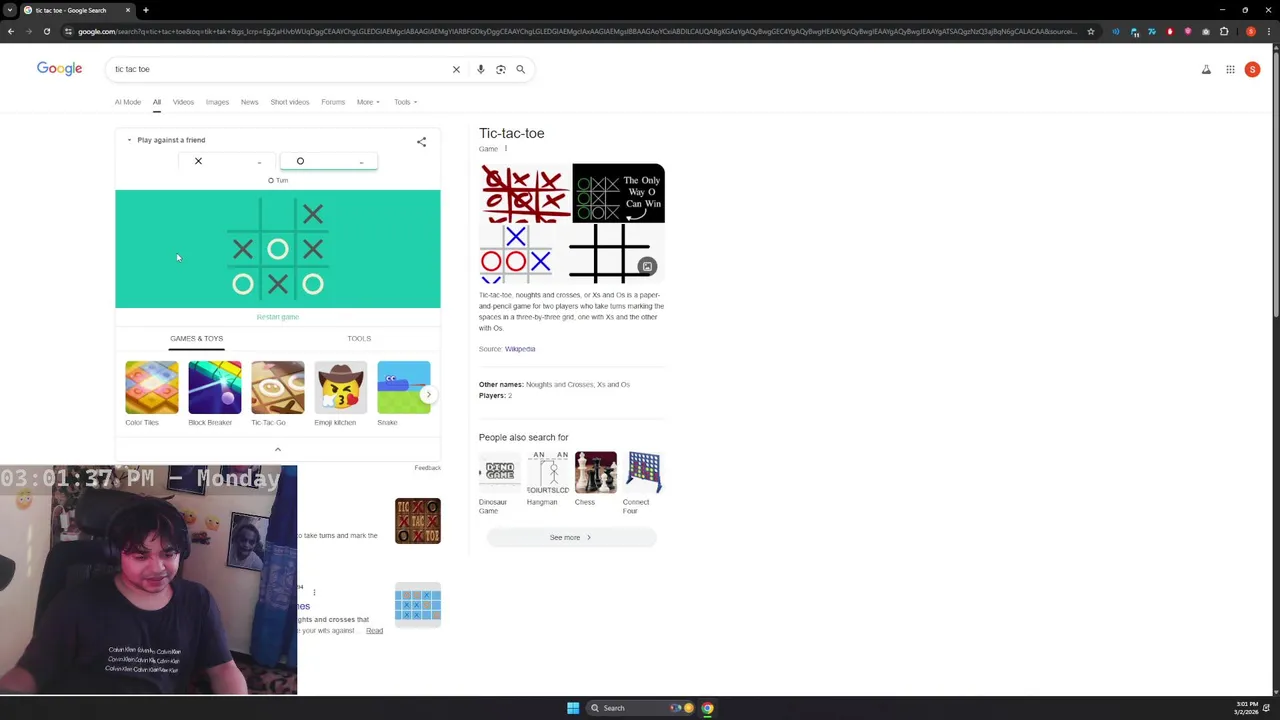Viewport: 1280px width, 720px height.
Task: Show more games with carousel arrow
Action: [428, 394]
